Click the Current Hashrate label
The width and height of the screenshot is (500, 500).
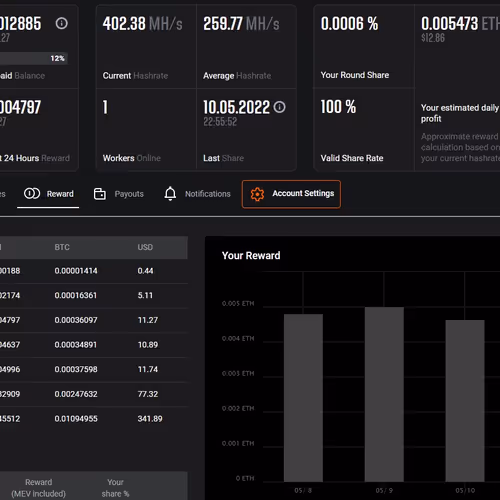(135, 76)
